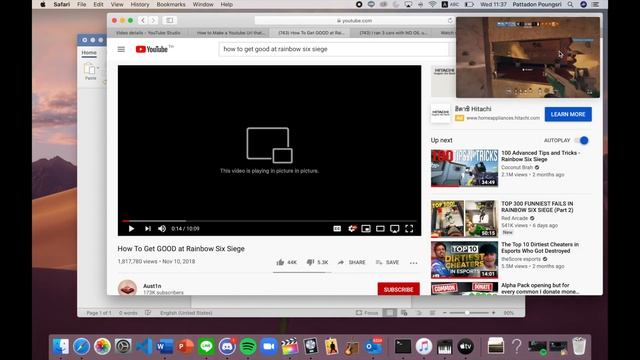Open PowerPoint from the Dock

pos(185,347)
